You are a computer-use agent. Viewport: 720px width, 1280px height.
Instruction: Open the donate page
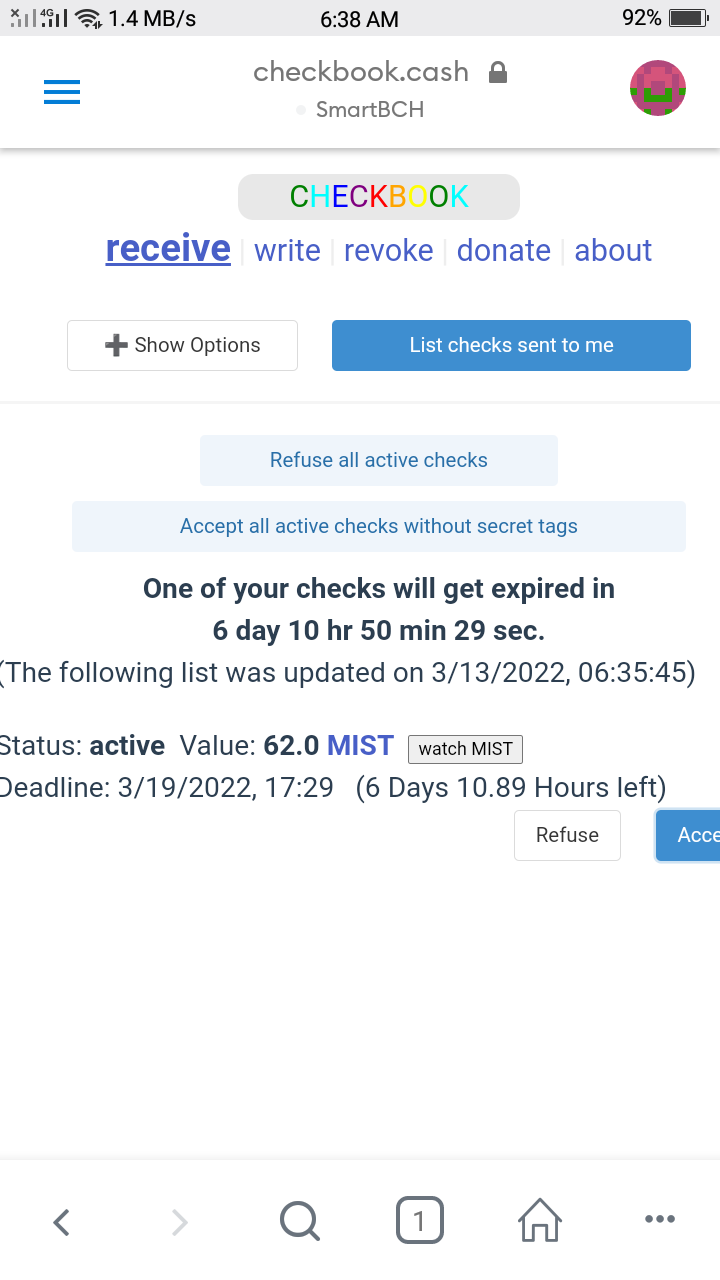(504, 250)
